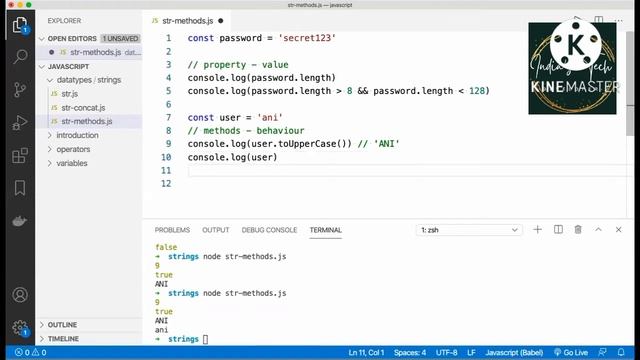Switch to the Debug Console tab
The image size is (640, 360).
[269, 230]
